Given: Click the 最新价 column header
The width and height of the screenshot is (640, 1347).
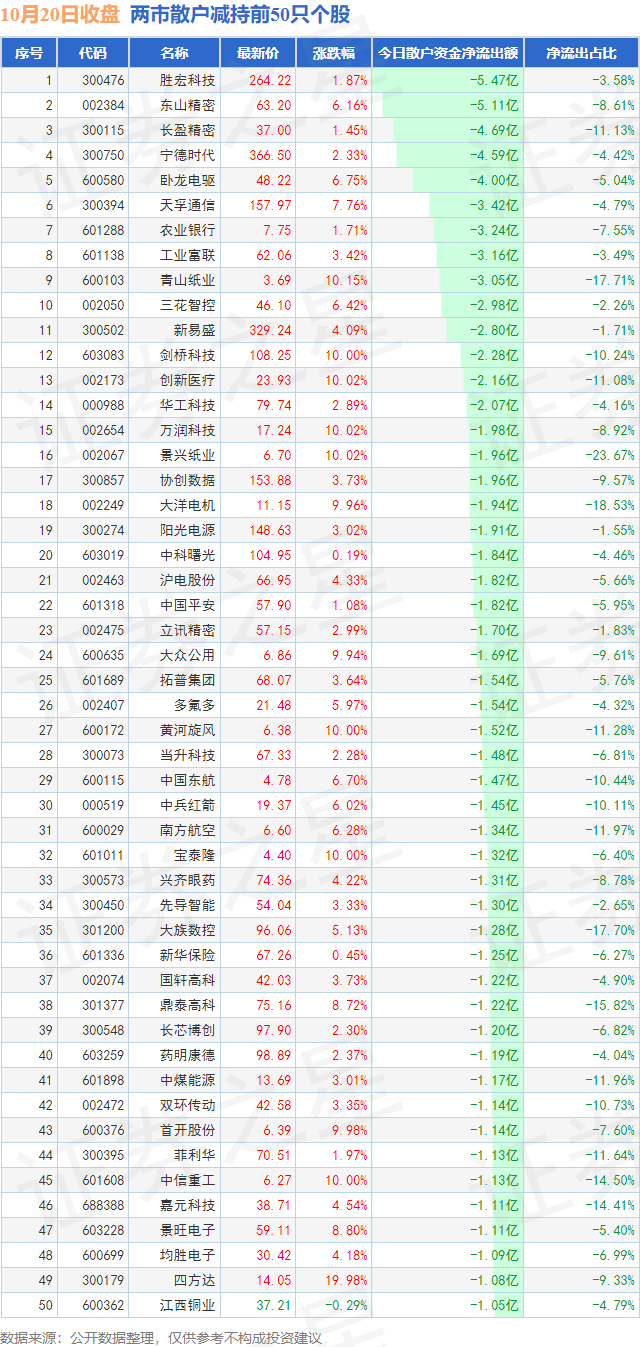Looking at the screenshot, I should click(x=258, y=53).
